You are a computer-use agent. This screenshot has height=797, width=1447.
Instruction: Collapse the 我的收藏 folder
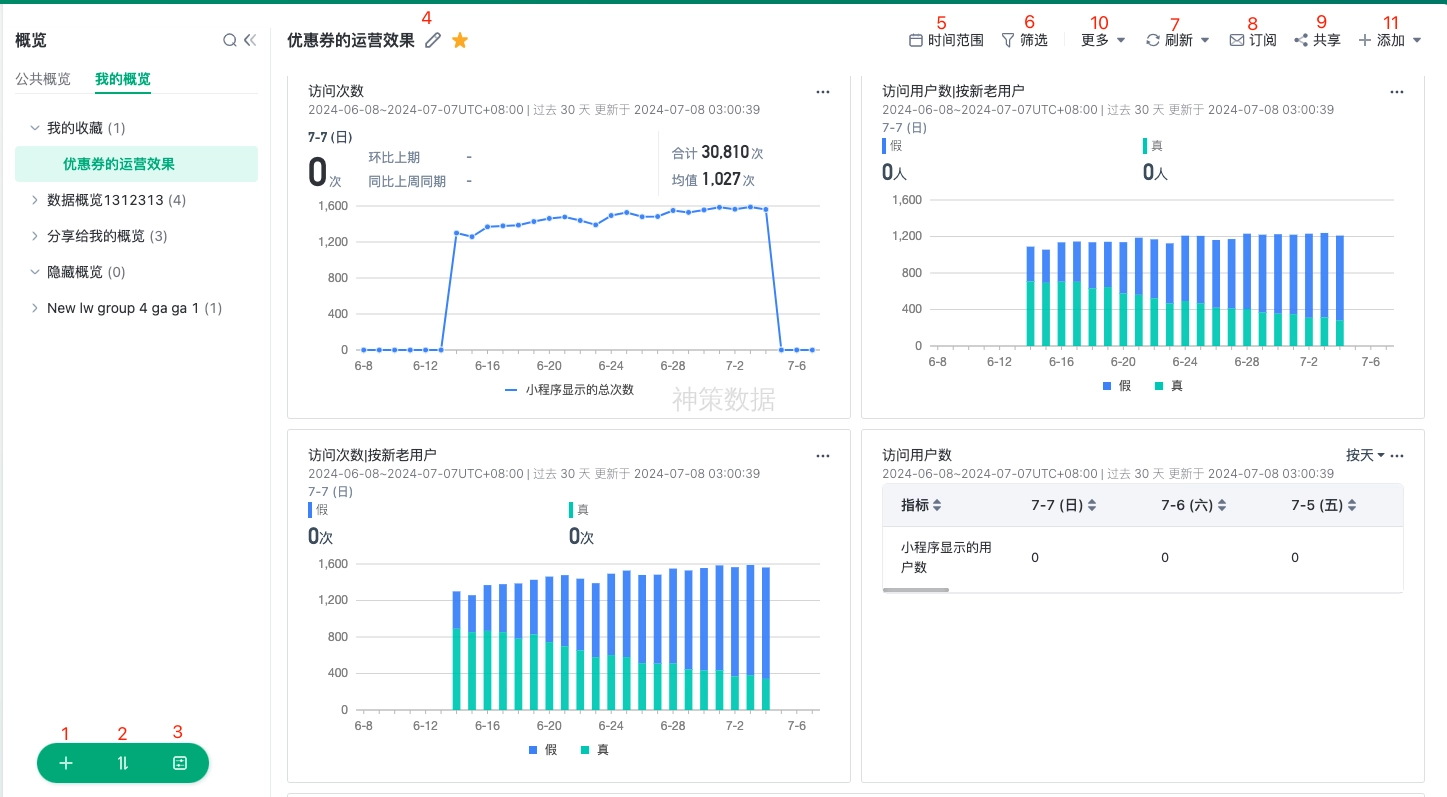(x=35, y=128)
